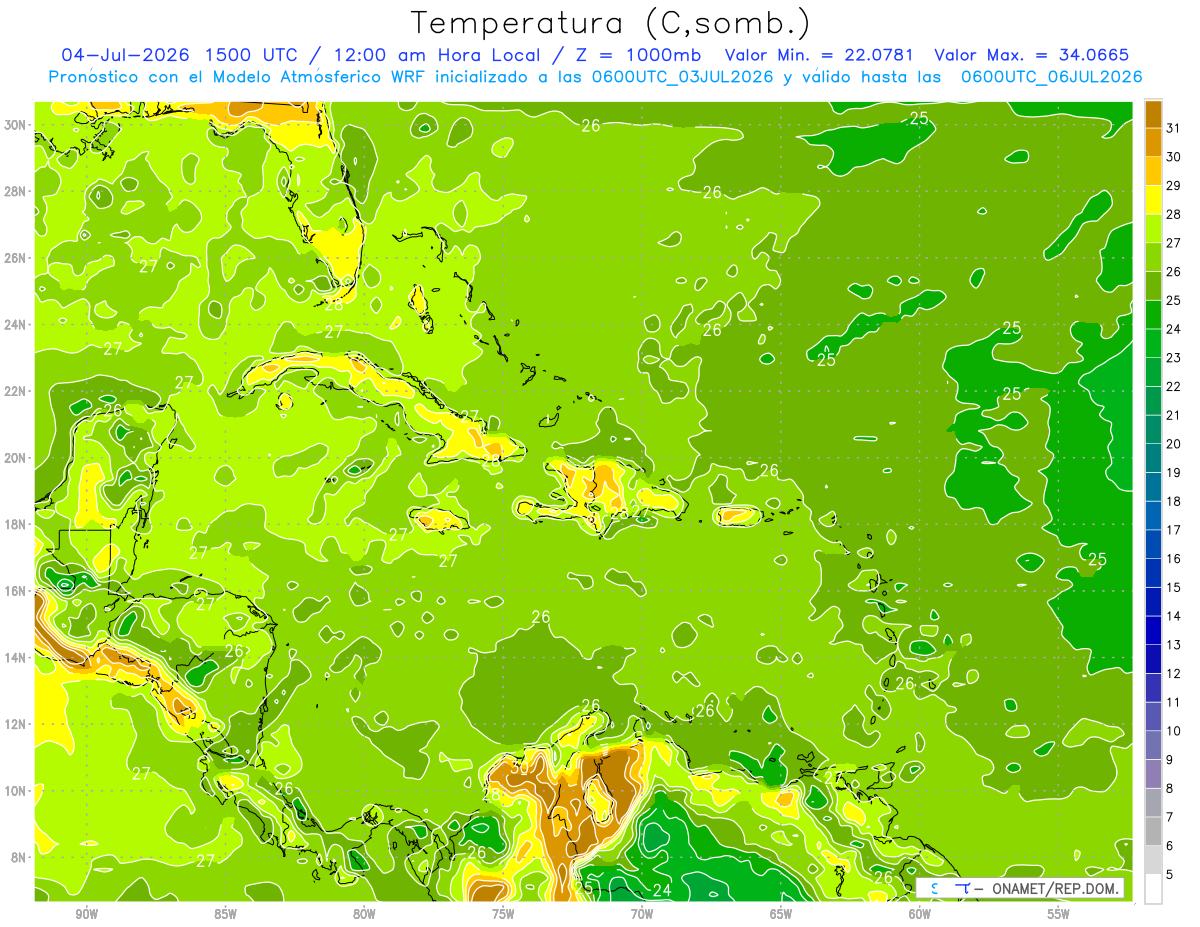Image resolution: width=1200 pixels, height=927 pixels.
Task: Click the 75W longitude axis label
Action: click(x=503, y=914)
